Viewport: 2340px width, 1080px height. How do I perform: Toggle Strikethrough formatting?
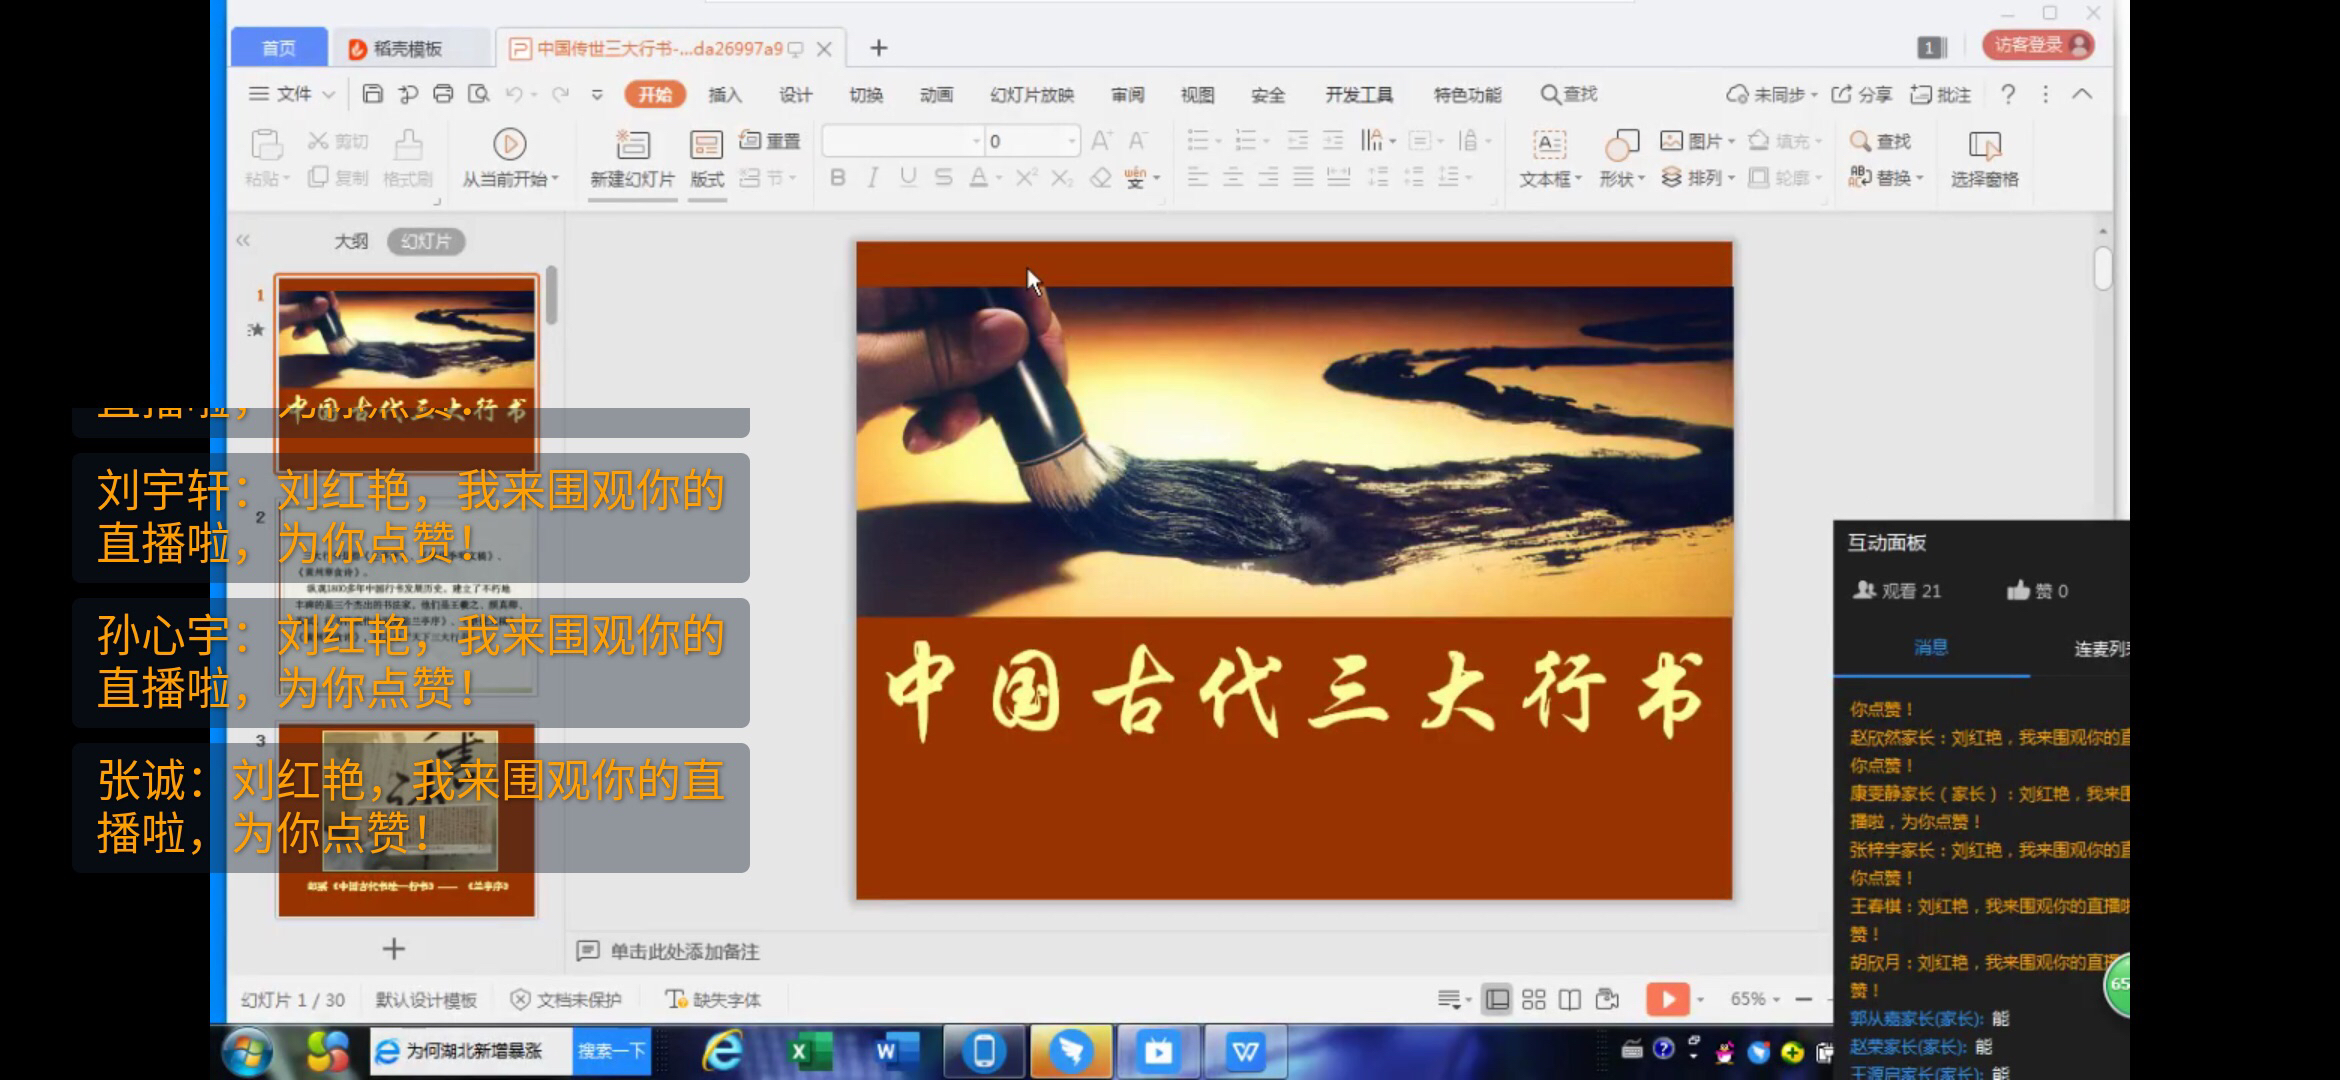(943, 178)
